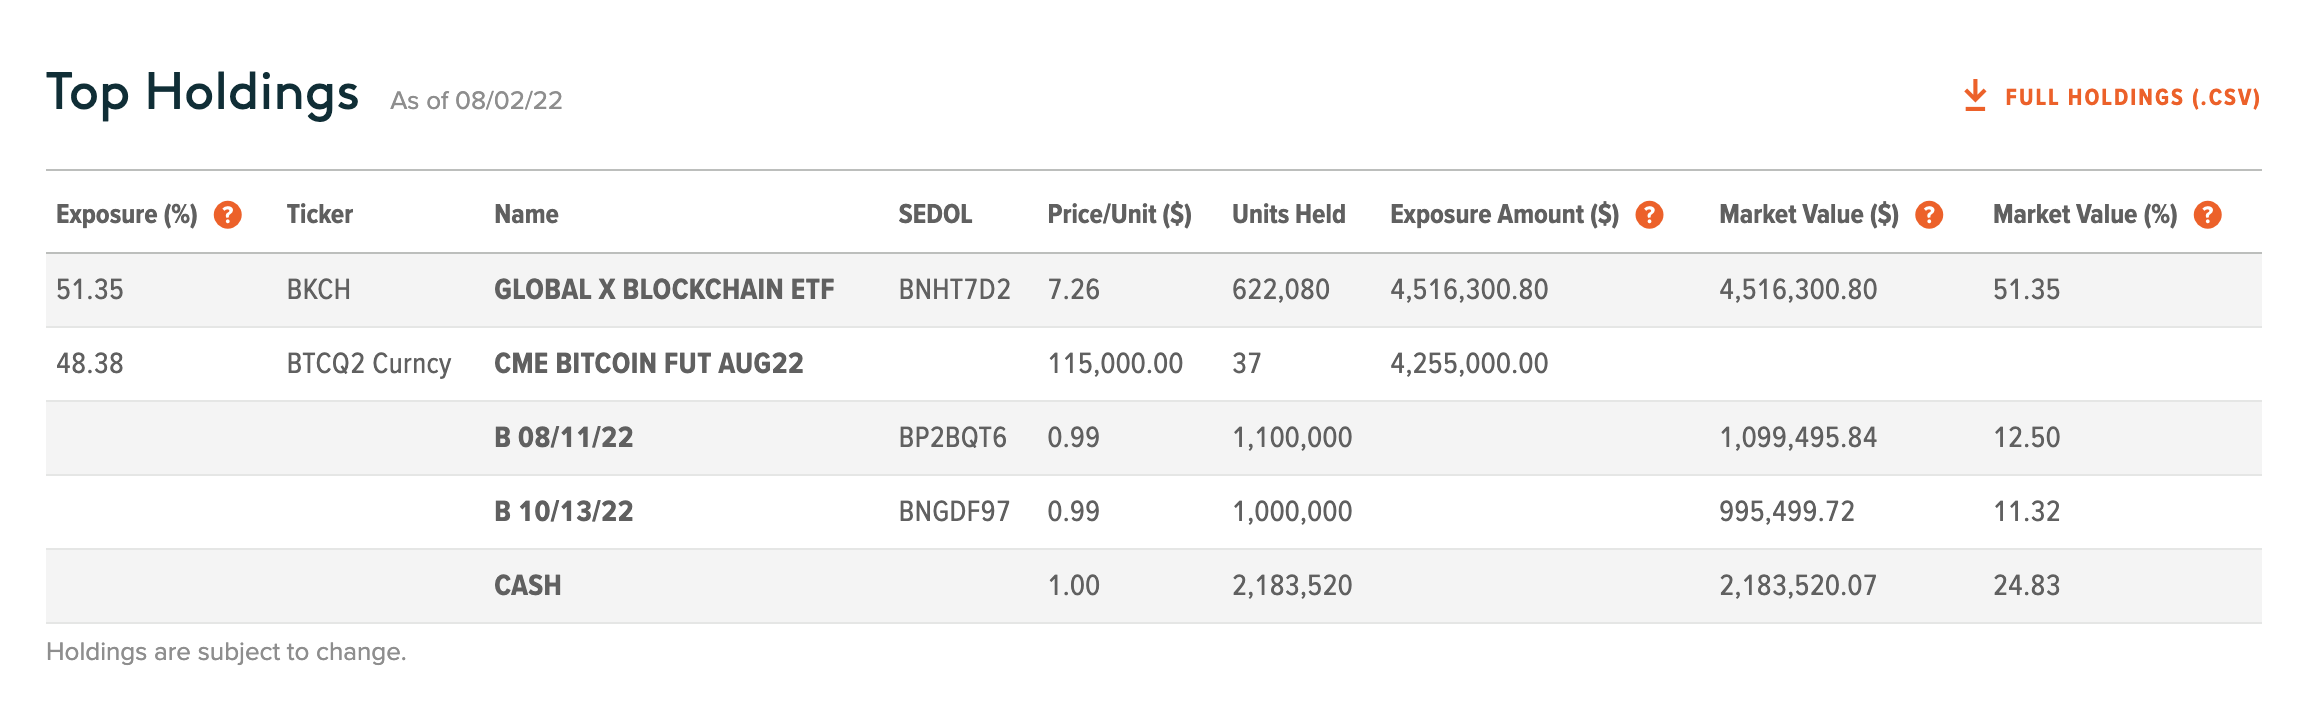The image size is (2298, 708).
Task: Click the 48.38 exposure percent cell
Action: tap(90, 364)
